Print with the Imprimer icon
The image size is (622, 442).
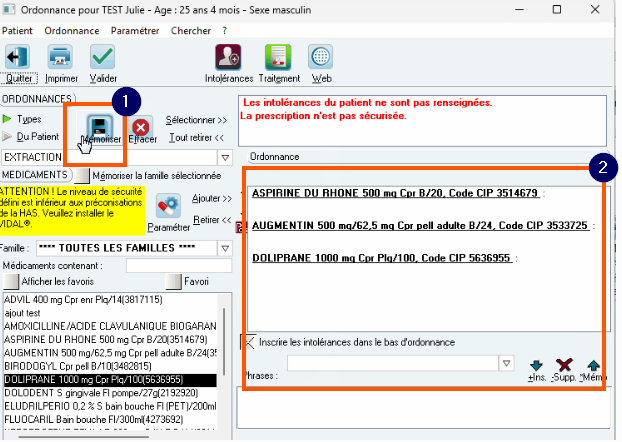coord(60,57)
